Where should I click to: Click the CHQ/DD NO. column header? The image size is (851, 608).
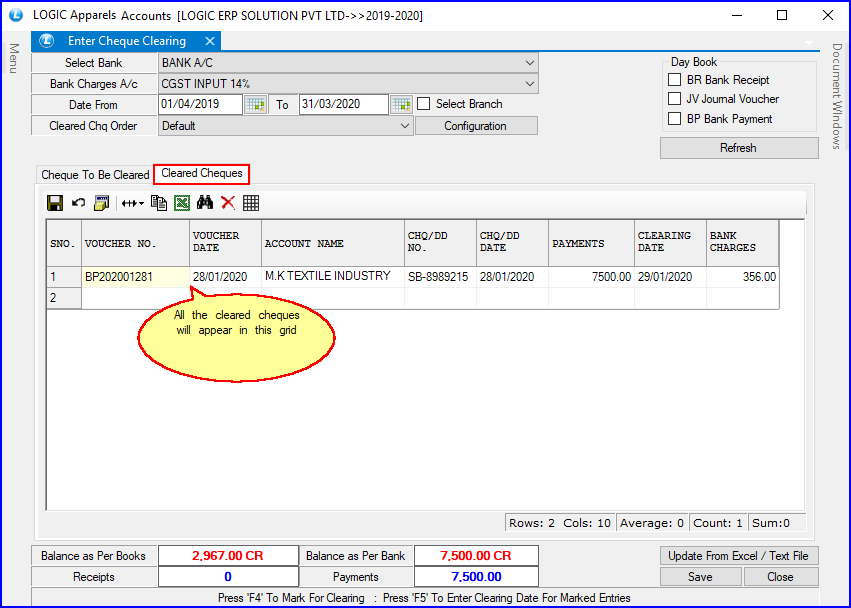[x=440, y=243]
